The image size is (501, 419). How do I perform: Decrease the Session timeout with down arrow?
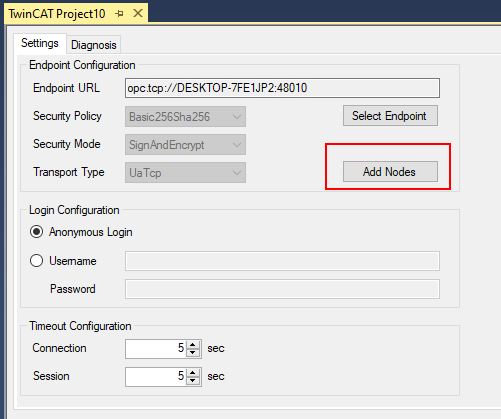point(193,381)
